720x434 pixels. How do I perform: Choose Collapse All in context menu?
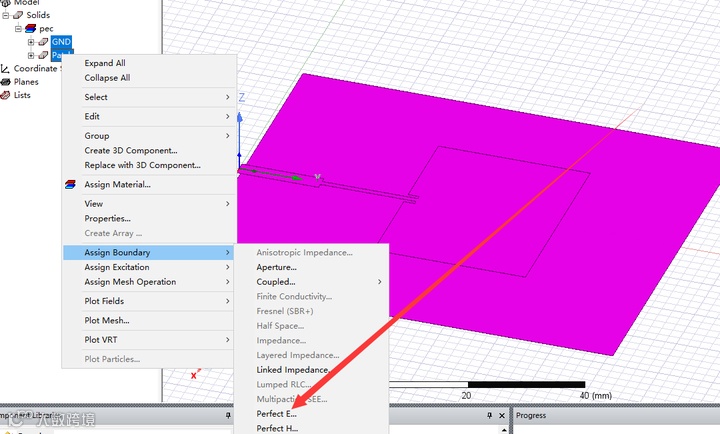pos(107,78)
